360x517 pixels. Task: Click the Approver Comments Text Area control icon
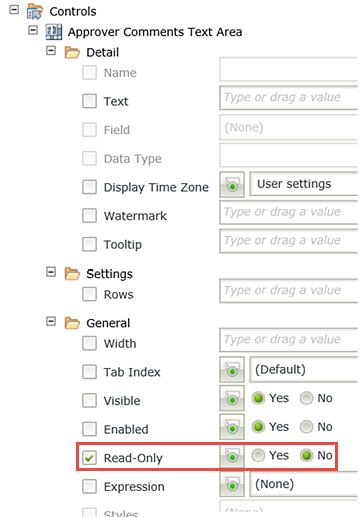(54, 32)
